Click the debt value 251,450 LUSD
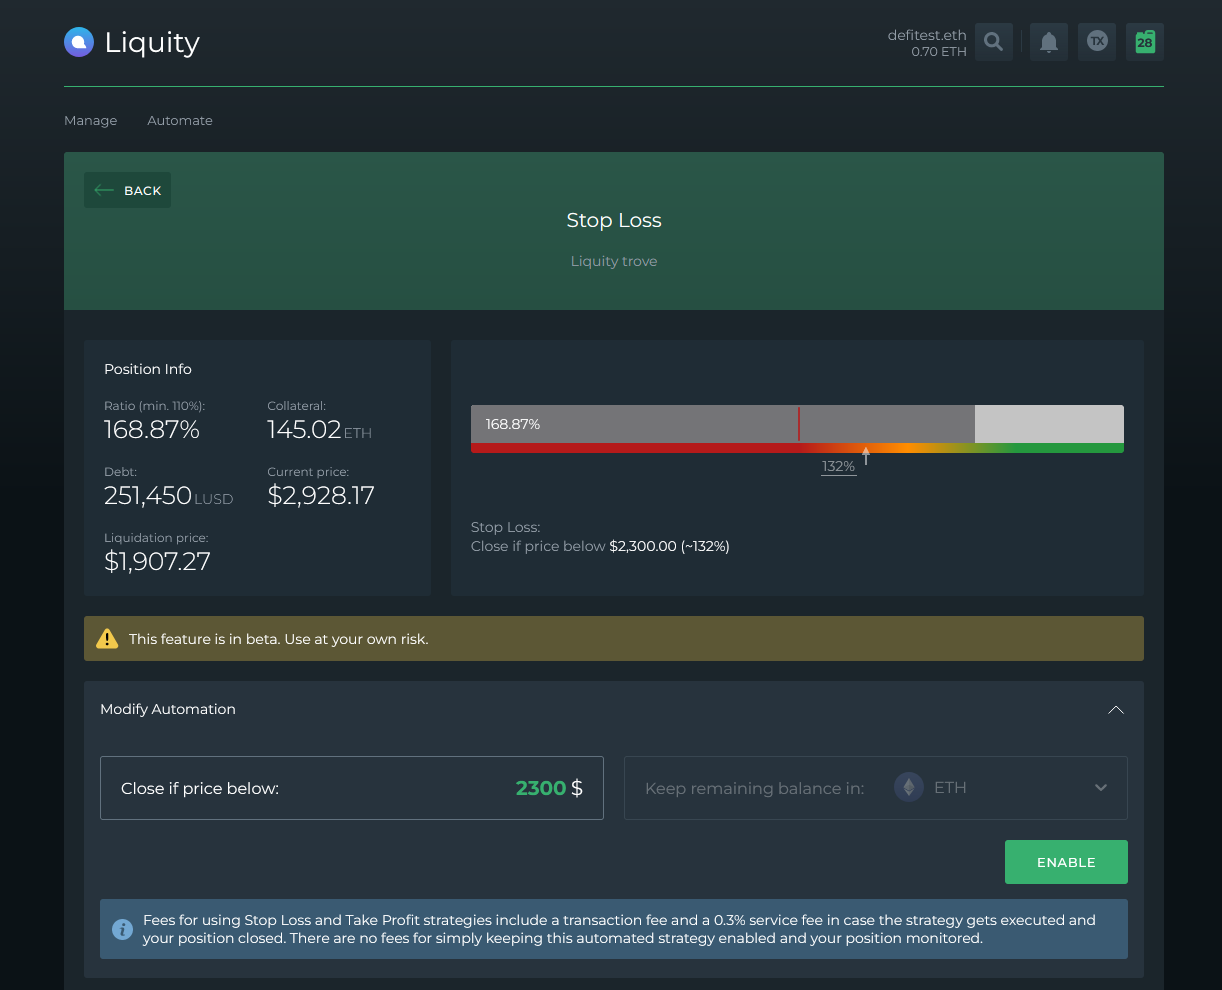This screenshot has width=1222, height=990. click(169, 496)
